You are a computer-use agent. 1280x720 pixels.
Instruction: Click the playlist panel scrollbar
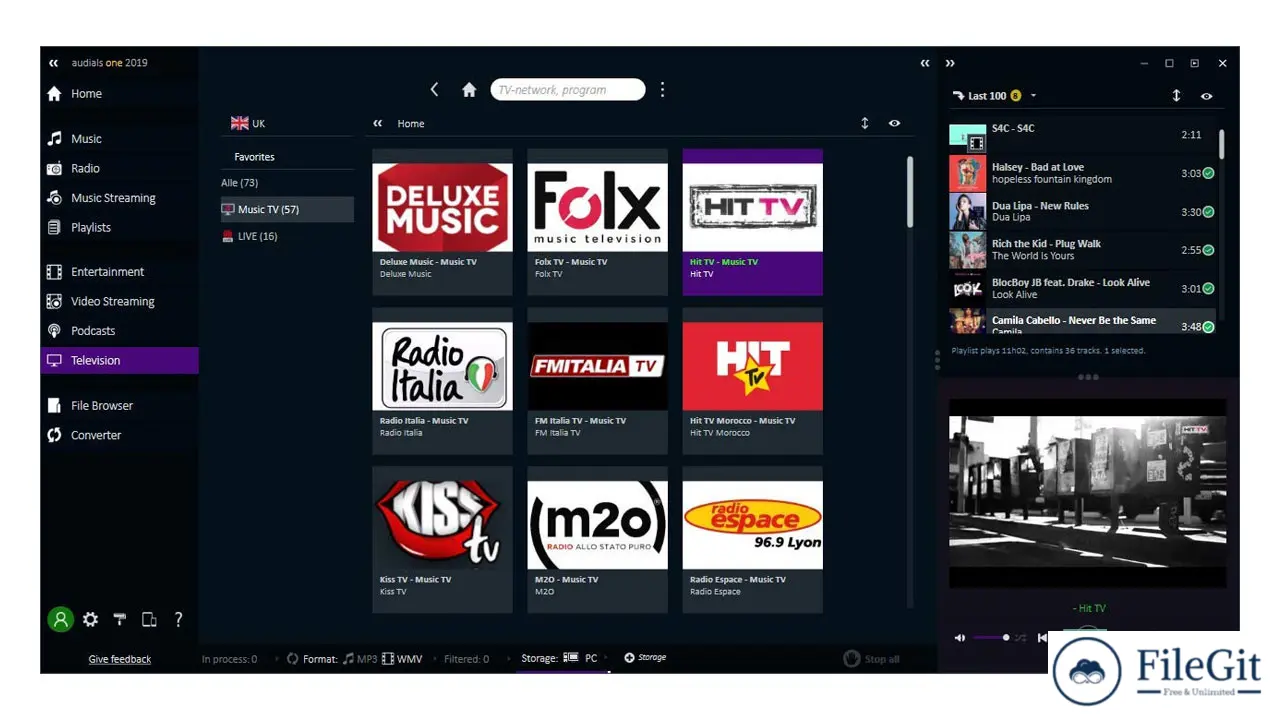1221,144
